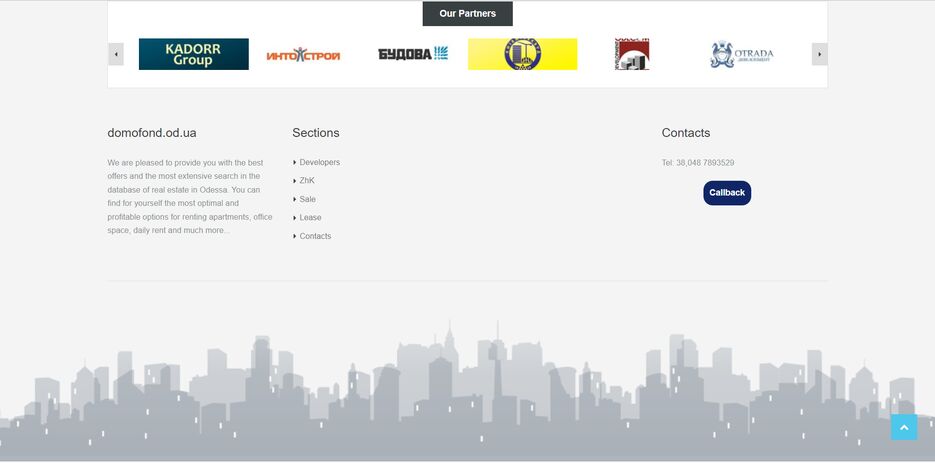This screenshot has width=935, height=463.
Task: Click the yellow partner logo with blue emblem
Action: [x=522, y=54]
